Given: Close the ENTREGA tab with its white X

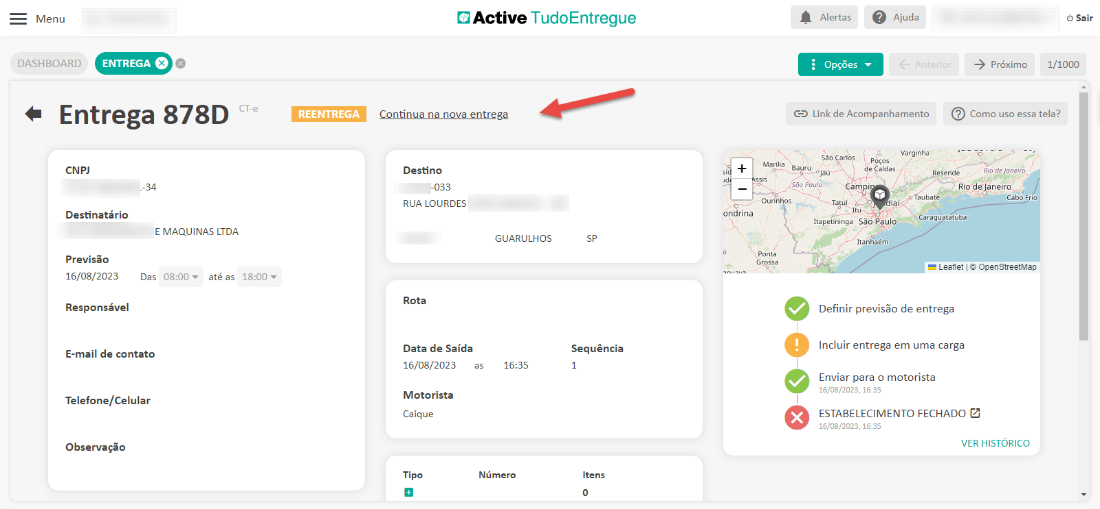Looking at the screenshot, I should coord(161,63).
